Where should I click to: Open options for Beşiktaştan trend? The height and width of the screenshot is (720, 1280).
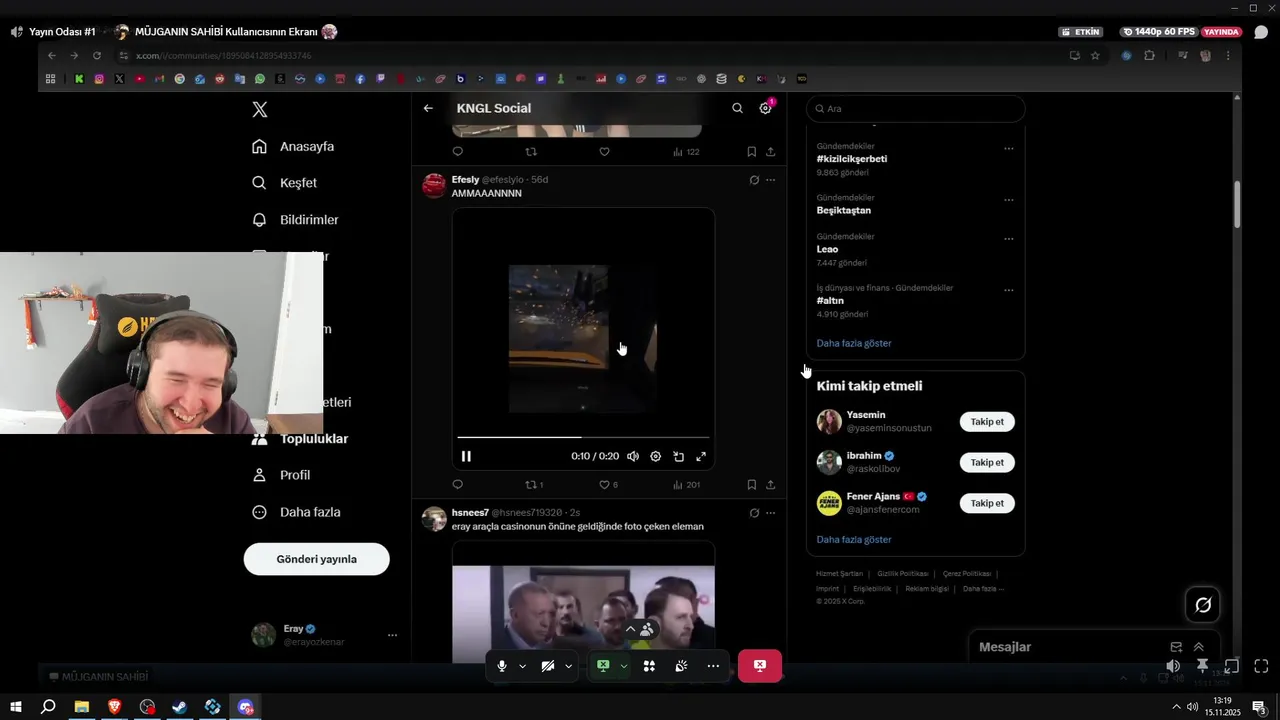[1008, 200]
